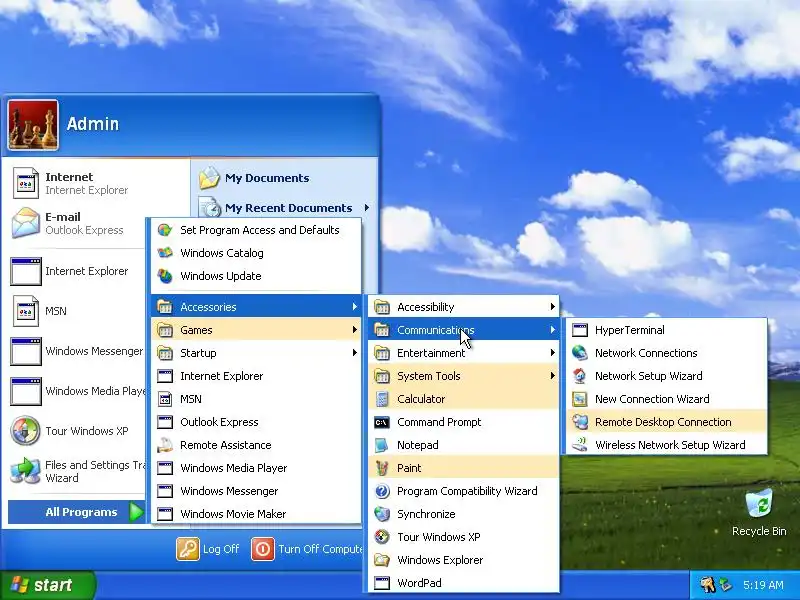
Task: Click the Calculator icon
Action: 382,399
